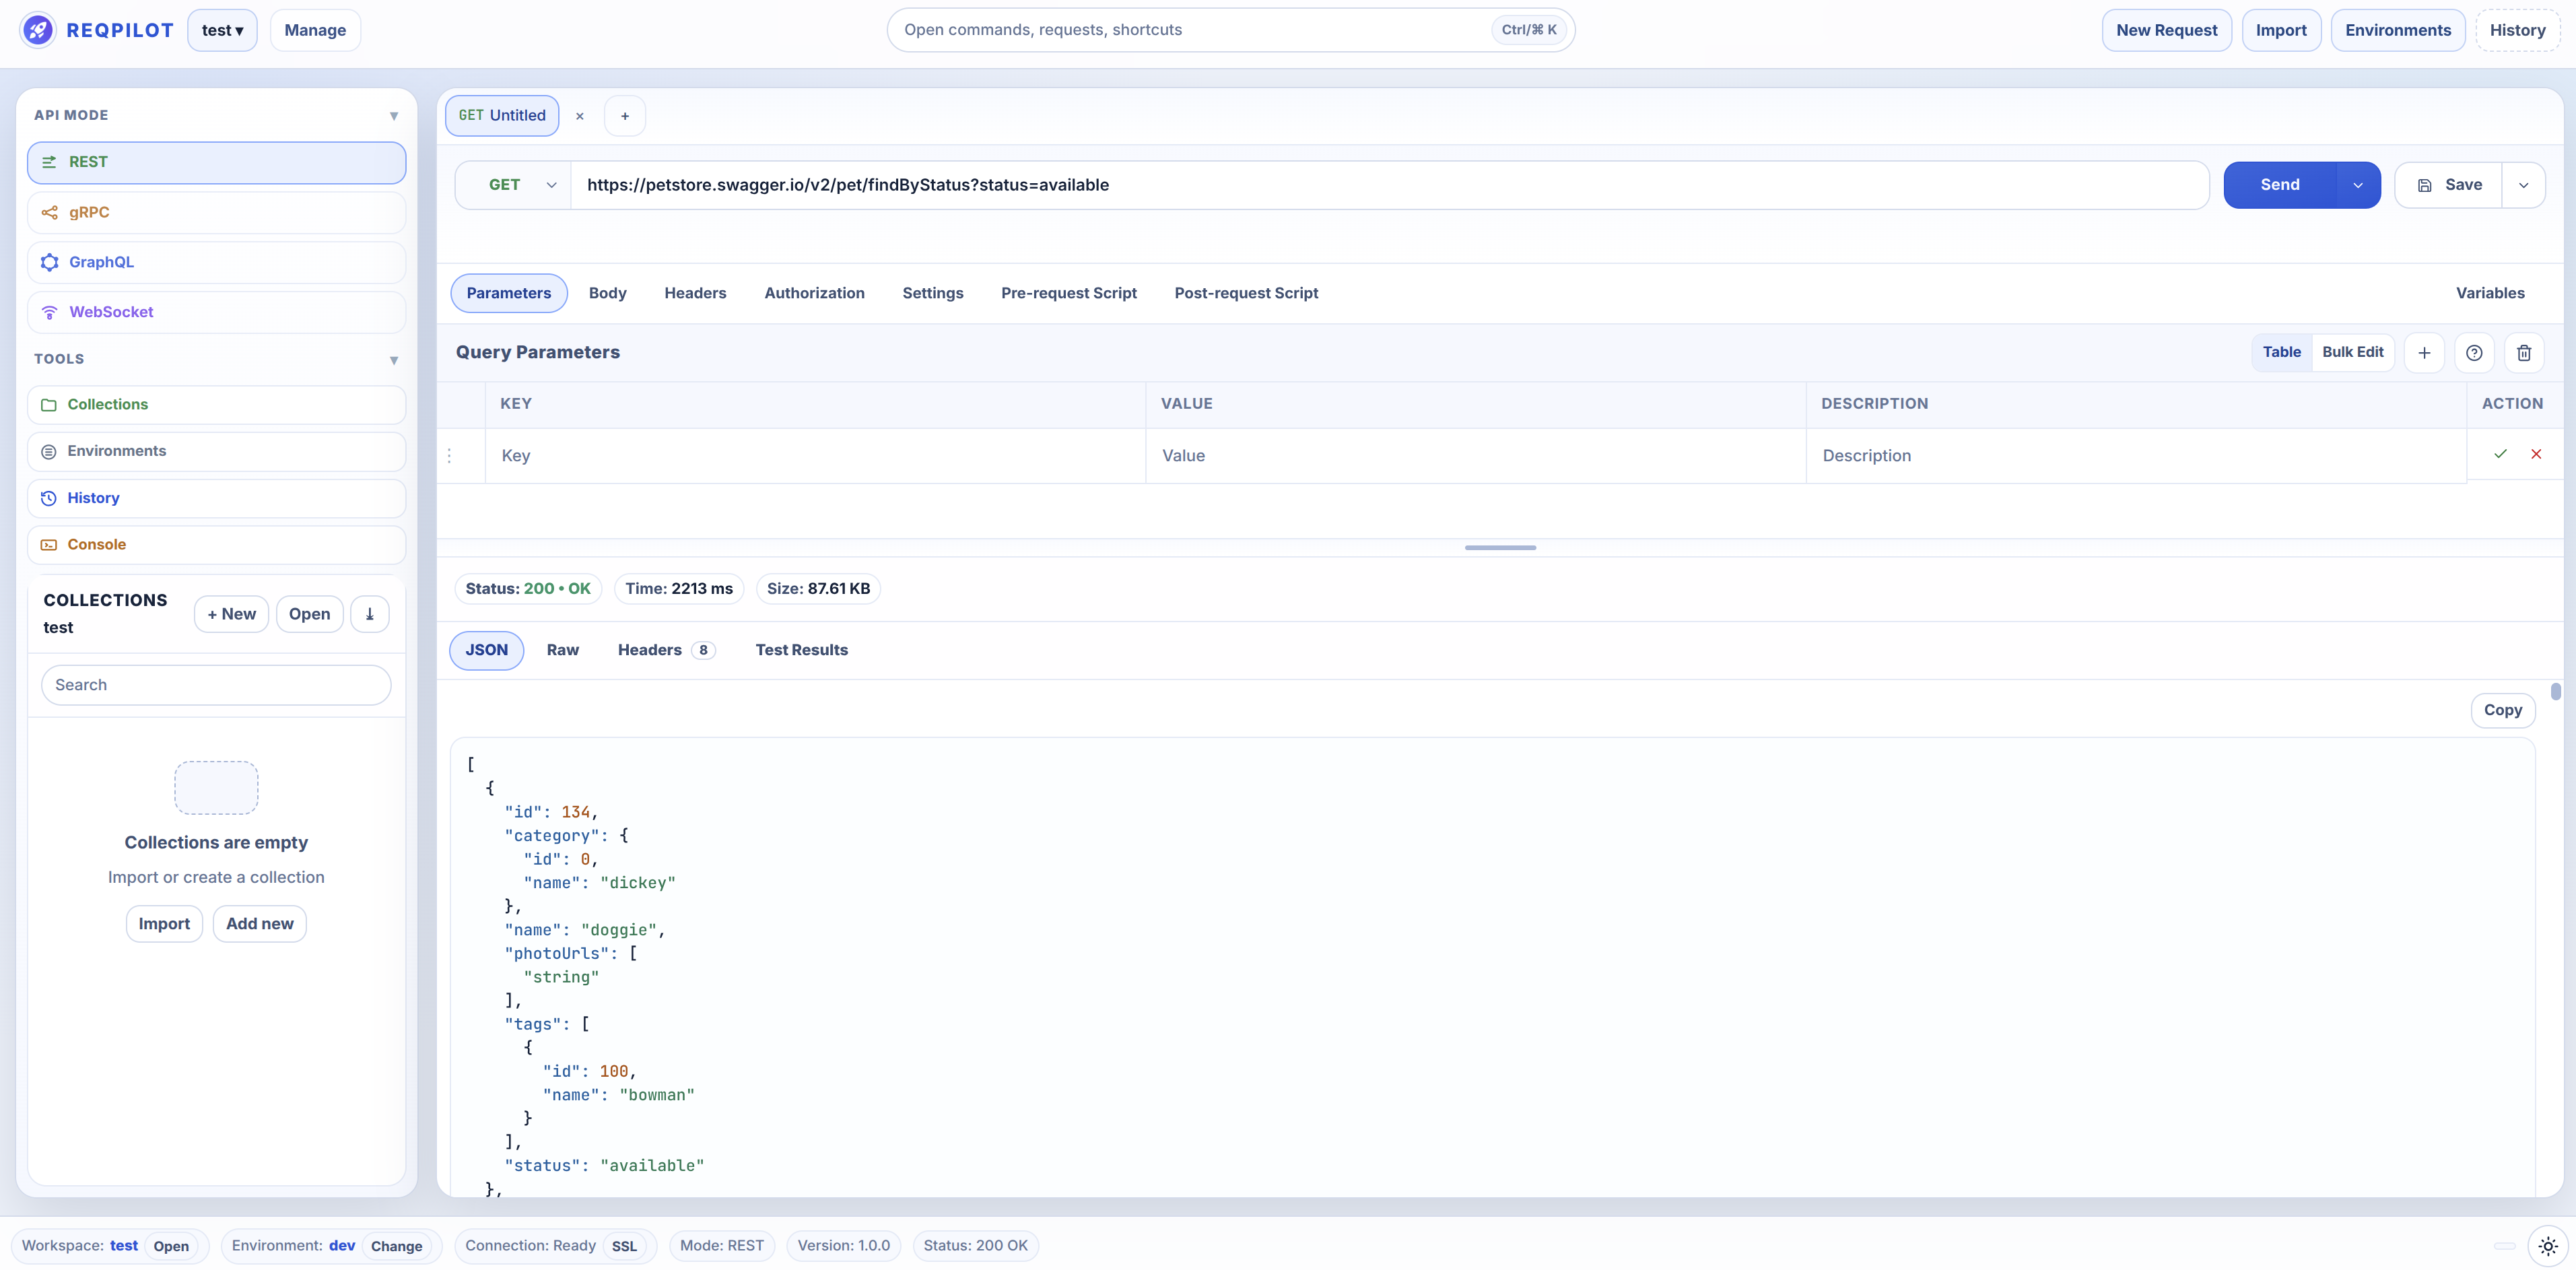The image size is (2576, 1270).
Task: Open query parameters help icon
Action: point(2474,352)
